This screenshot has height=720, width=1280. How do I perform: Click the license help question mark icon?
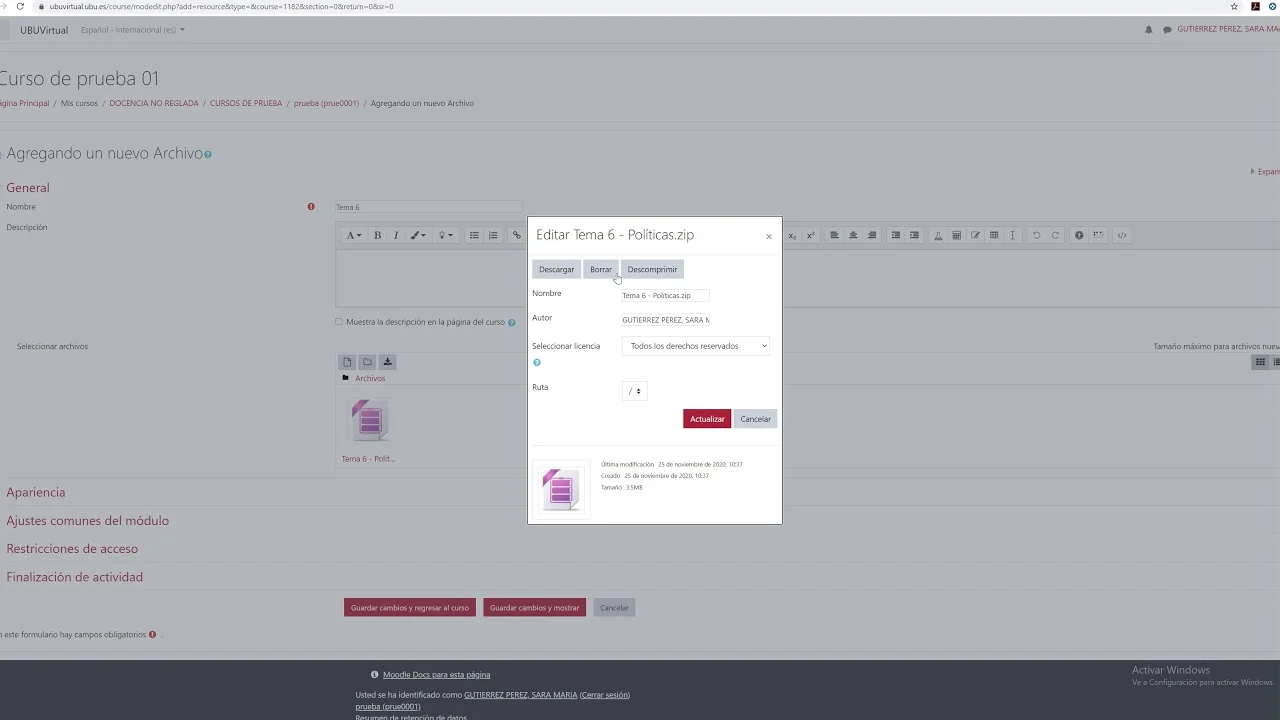click(x=537, y=363)
